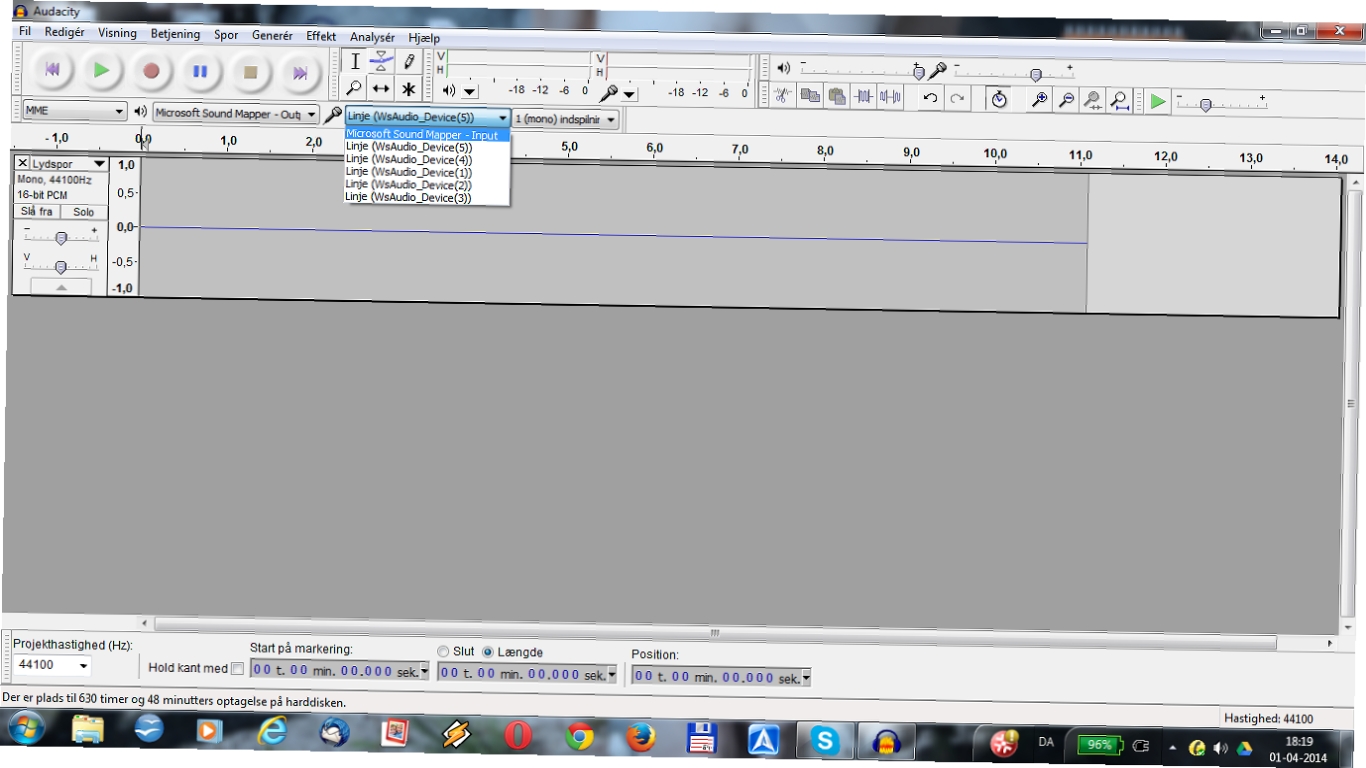1366x768 pixels.
Task: Click the Copy icon in edit toolbar
Action: click(810, 96)
